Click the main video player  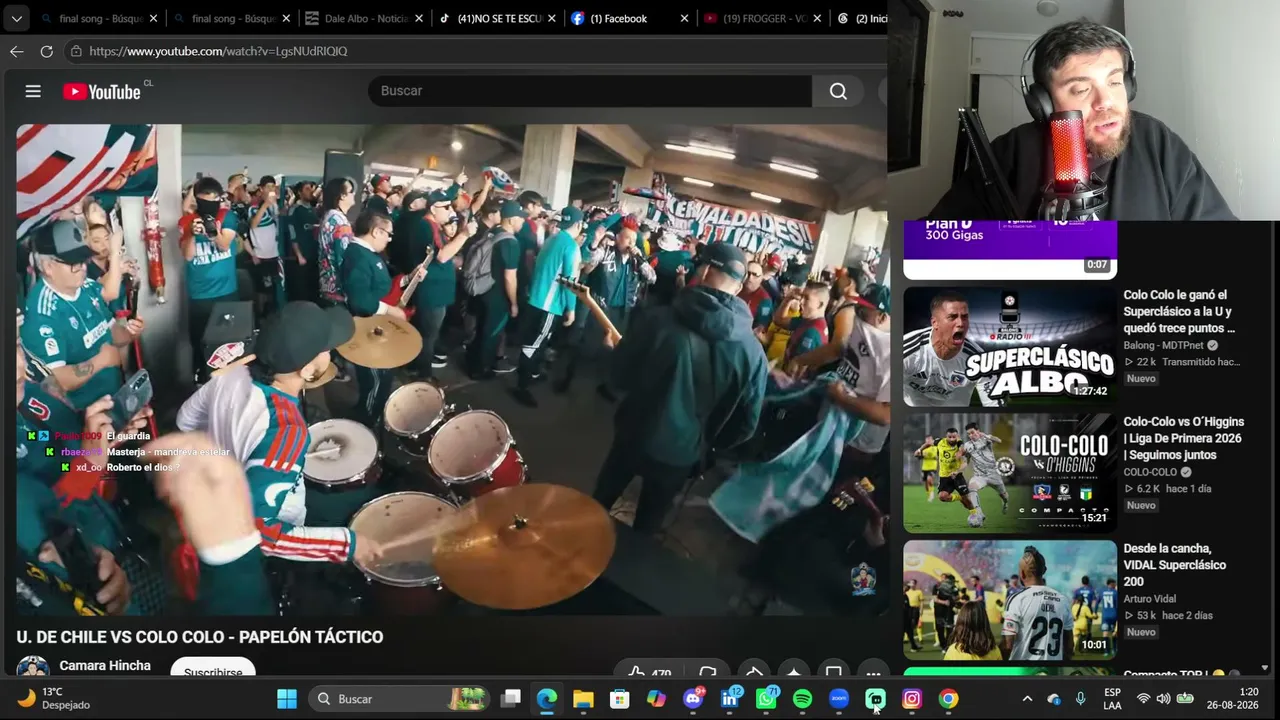(x=452, y=369)
